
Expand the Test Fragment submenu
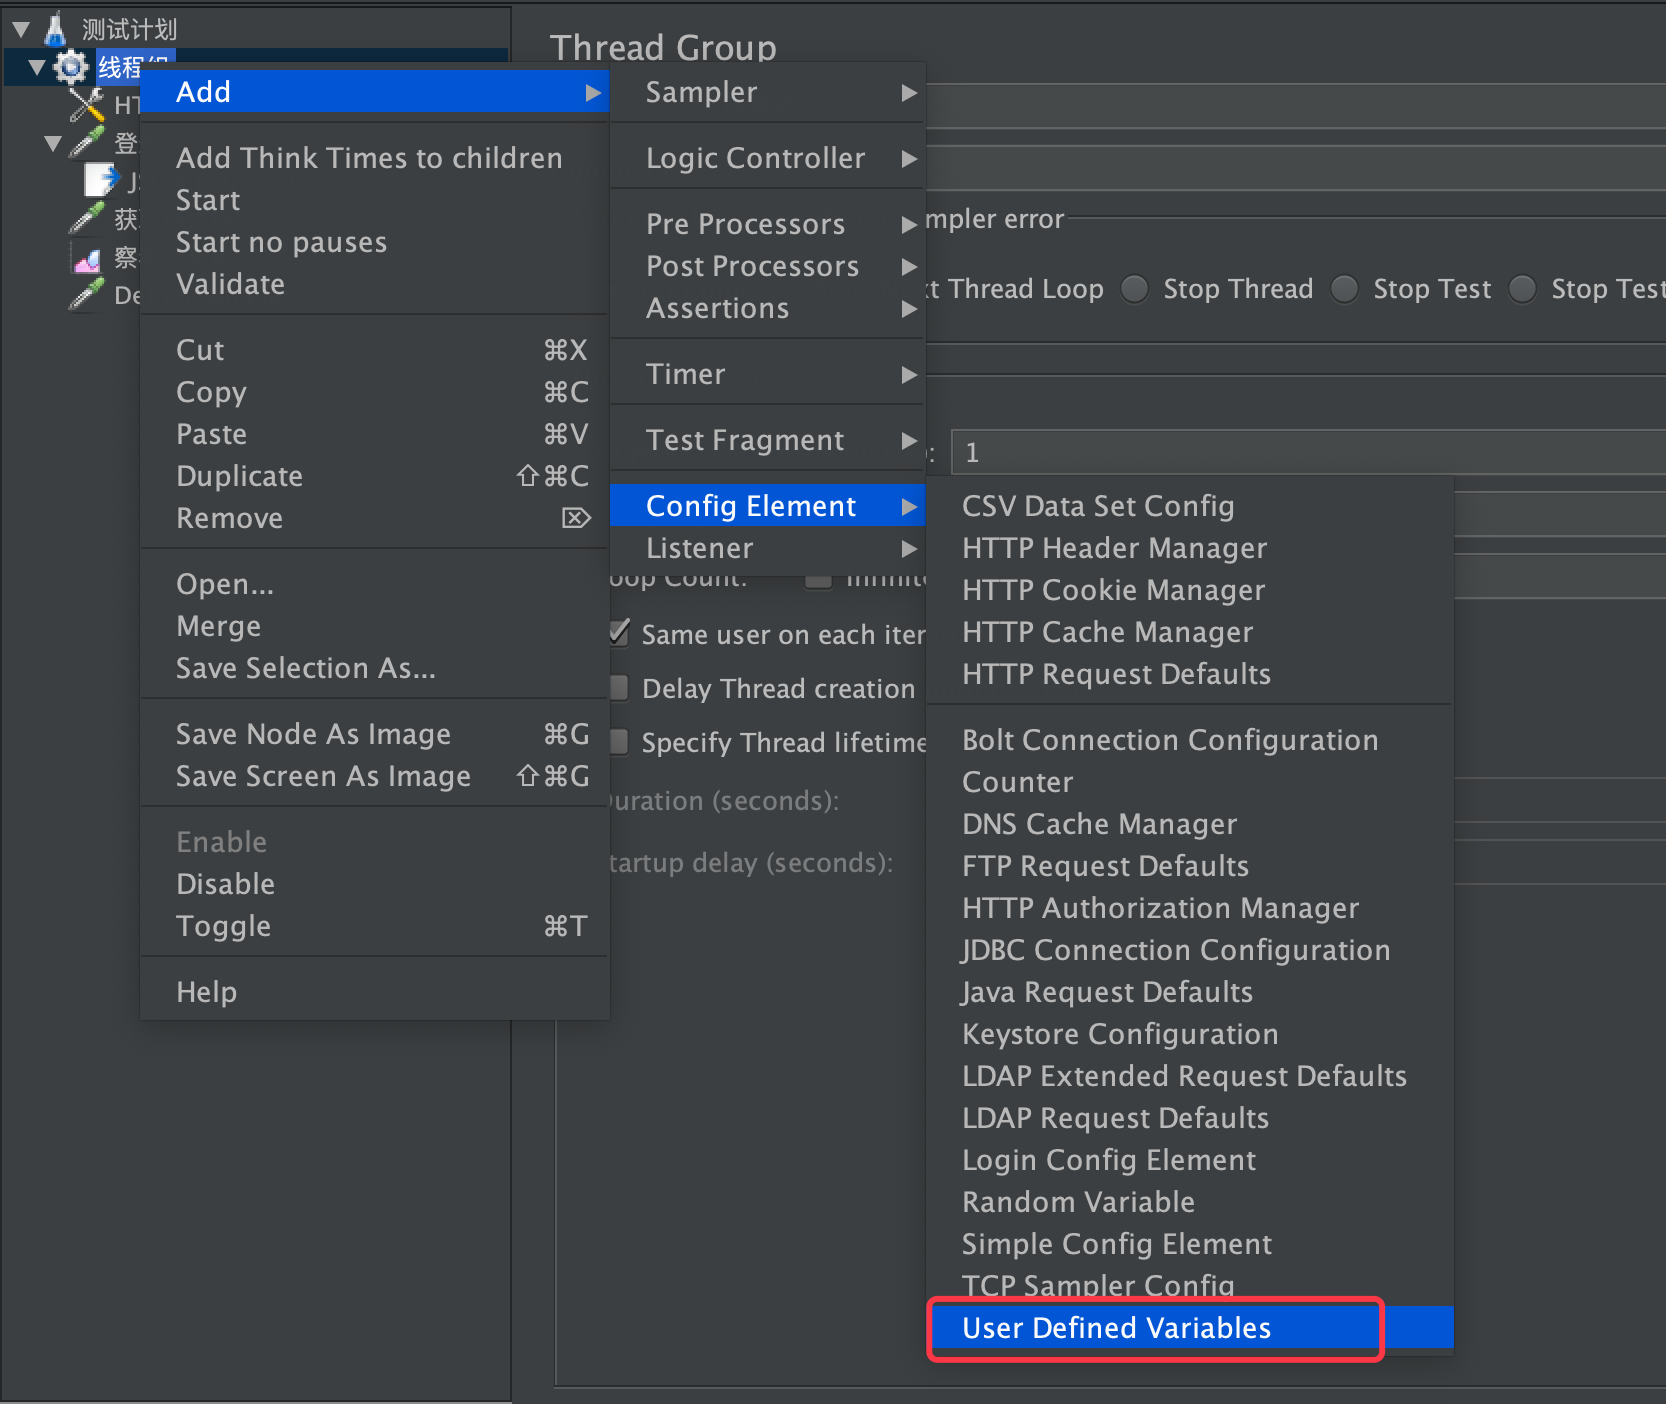coord(768,440)
